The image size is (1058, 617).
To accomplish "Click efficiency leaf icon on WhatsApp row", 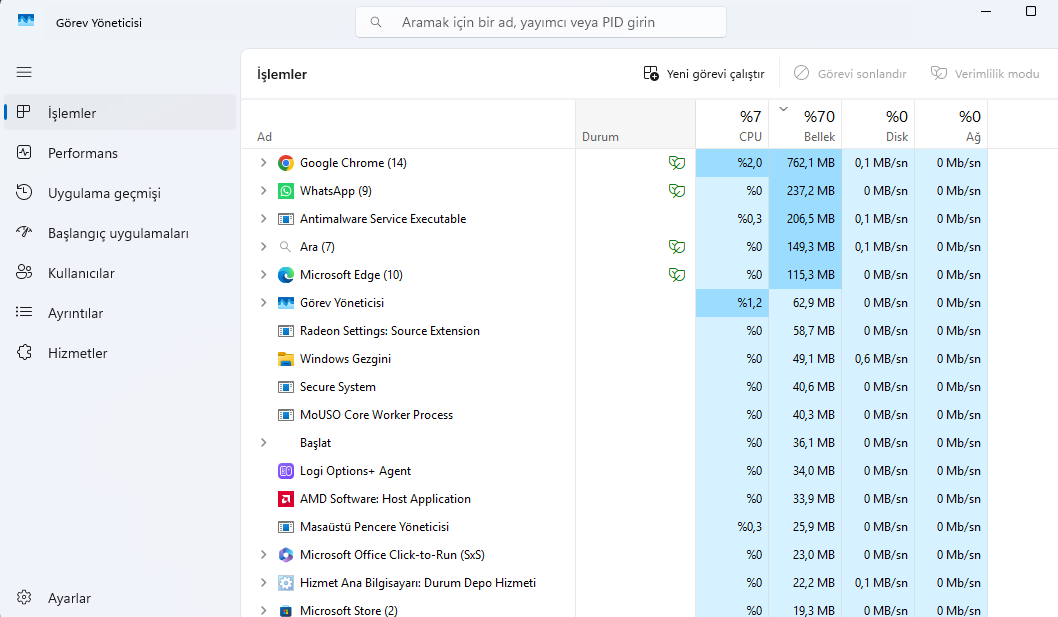I will tap(677, 191).
